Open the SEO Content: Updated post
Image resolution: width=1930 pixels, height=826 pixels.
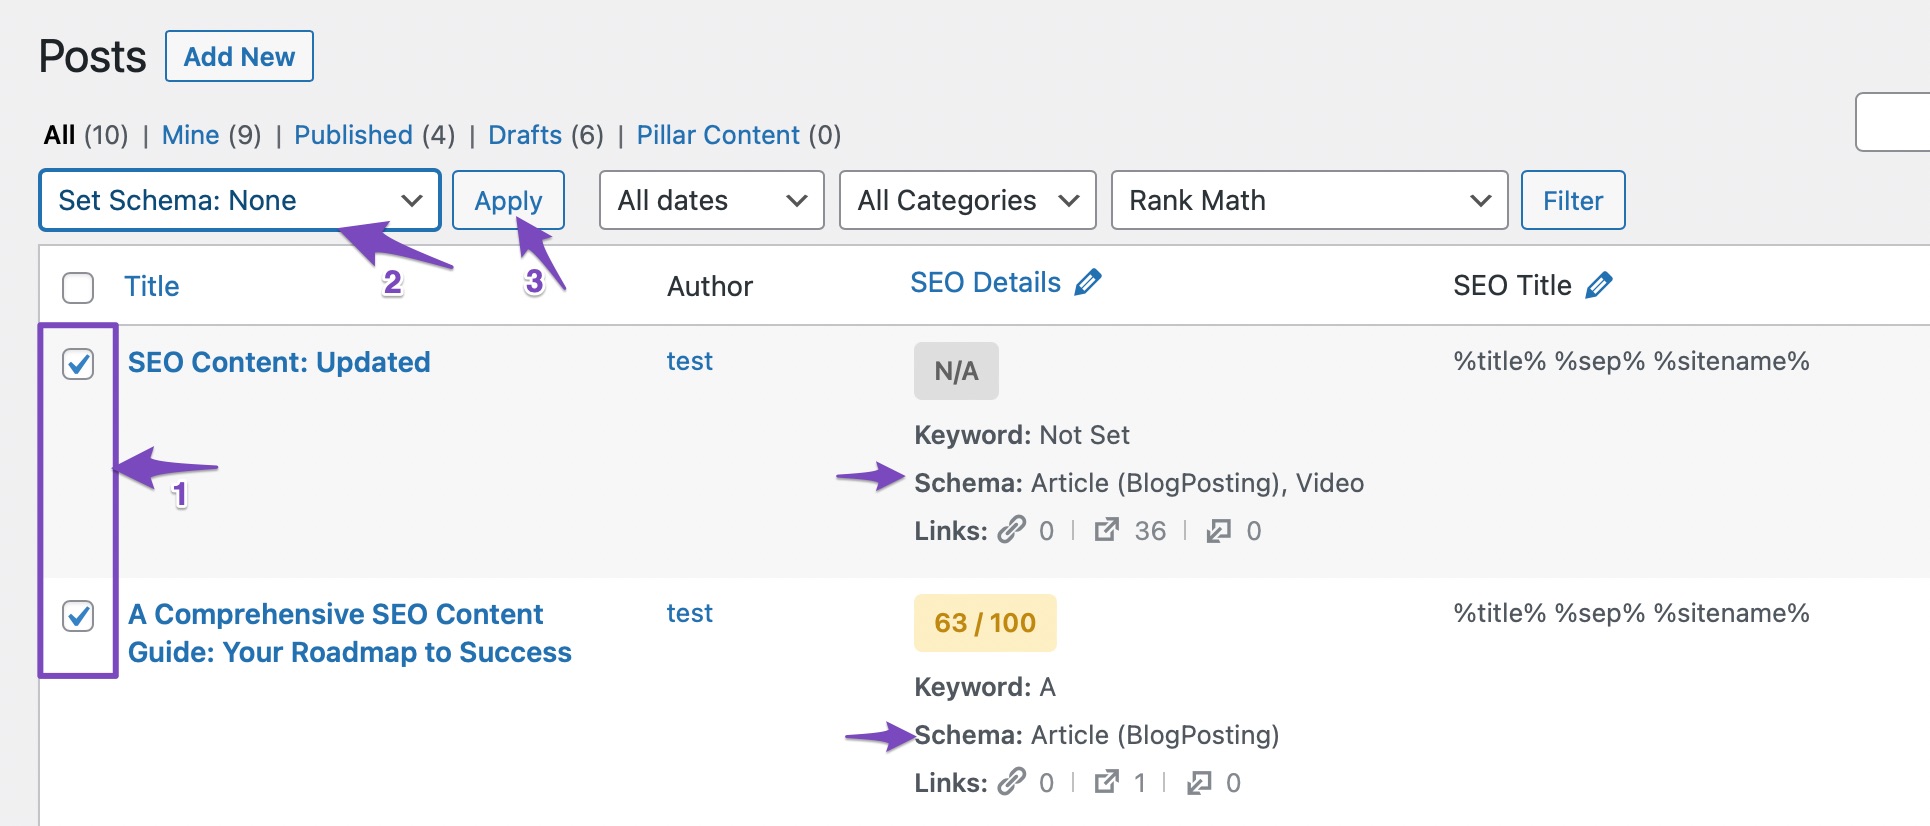click(x=279, y=362)
